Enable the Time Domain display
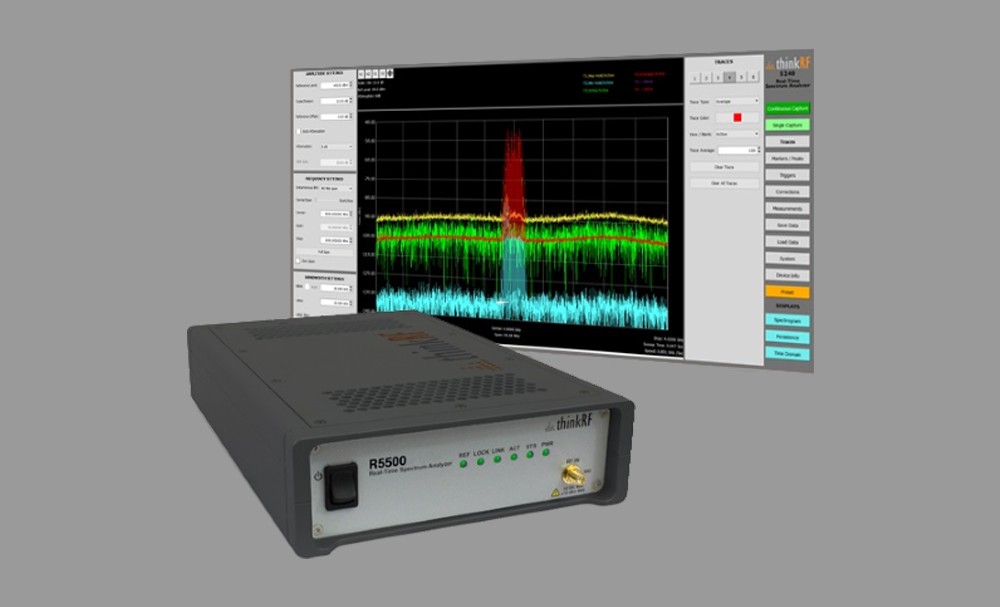The width and height of the screenshot is (1000, 607). click(x=788, y=353)
